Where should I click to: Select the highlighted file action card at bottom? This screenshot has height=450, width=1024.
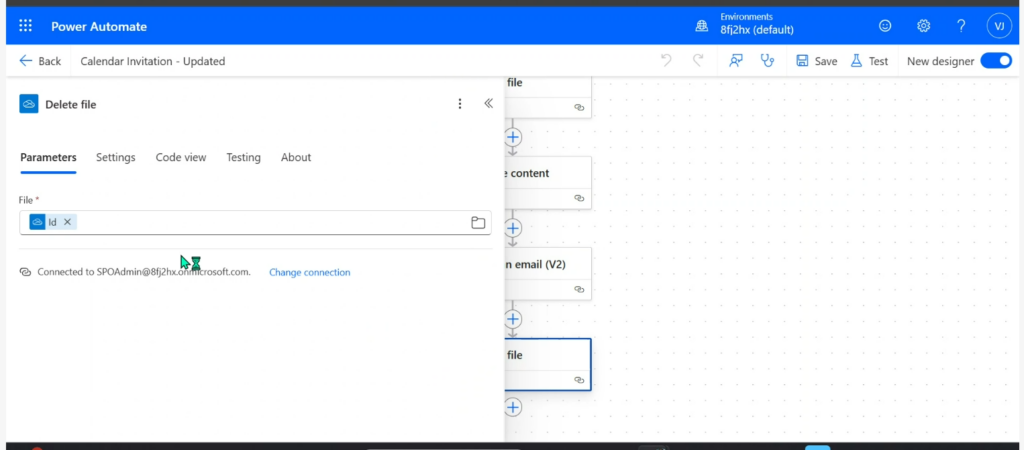(x=548, y=364)
